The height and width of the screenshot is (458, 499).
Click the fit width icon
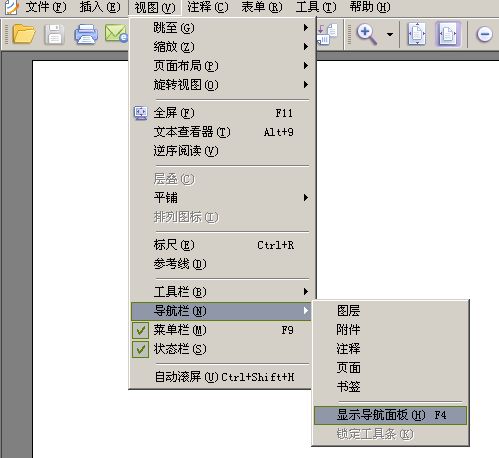(448, 34)
